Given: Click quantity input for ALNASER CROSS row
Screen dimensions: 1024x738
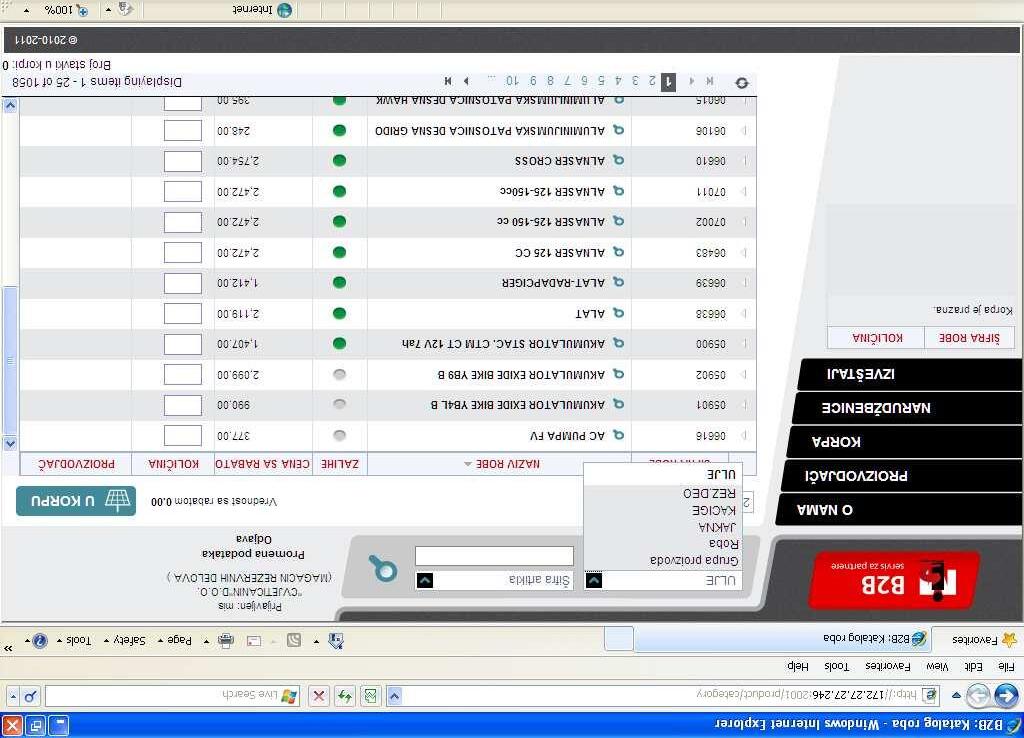Looking at the screenshot, I should pyautogui.click(x=183, y=161).
